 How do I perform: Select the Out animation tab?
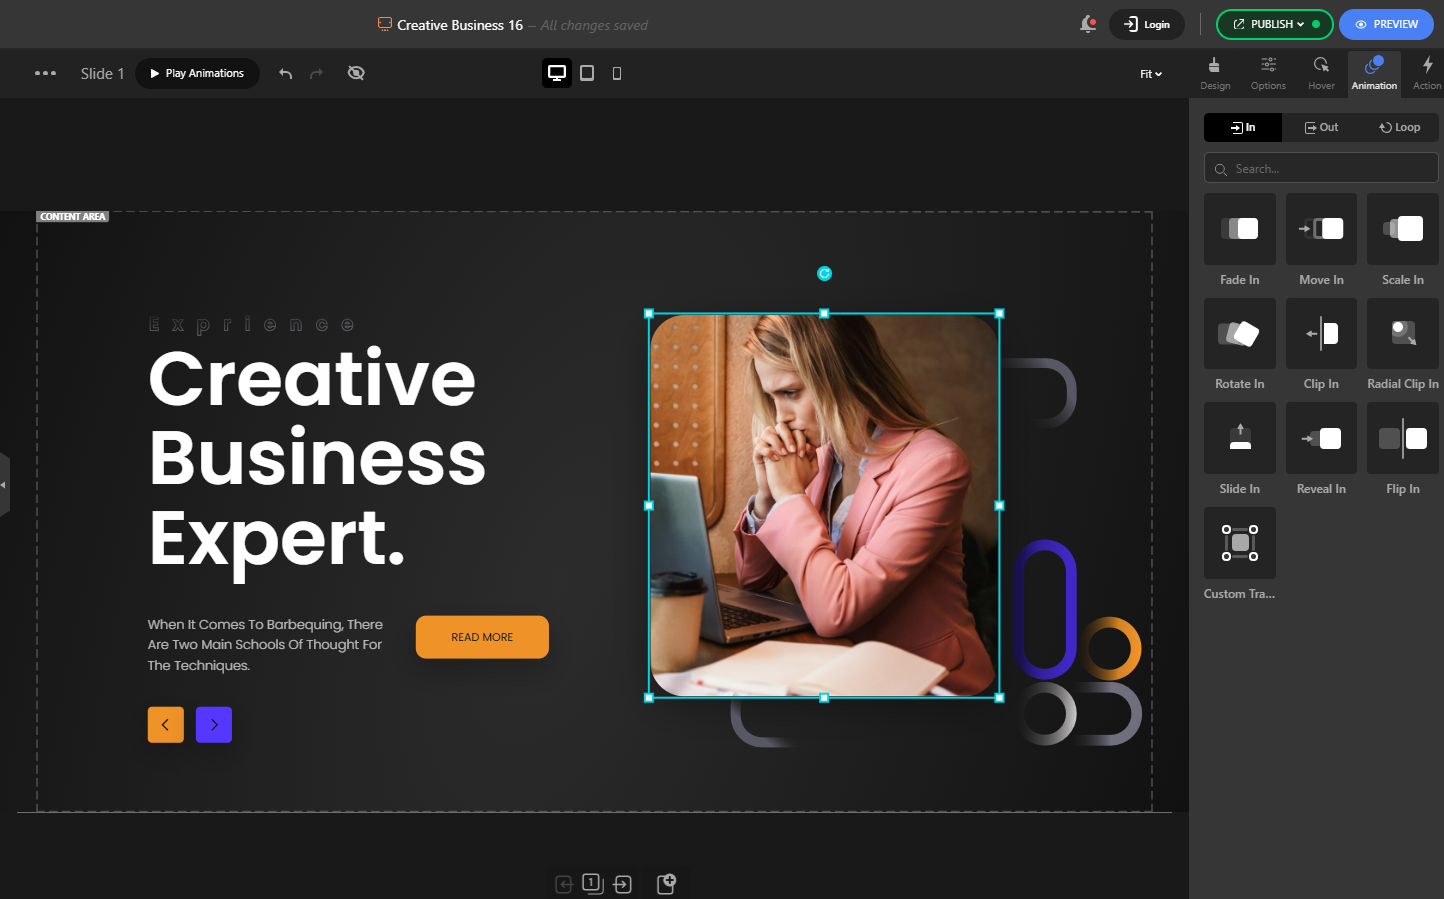coord(1321,127)
